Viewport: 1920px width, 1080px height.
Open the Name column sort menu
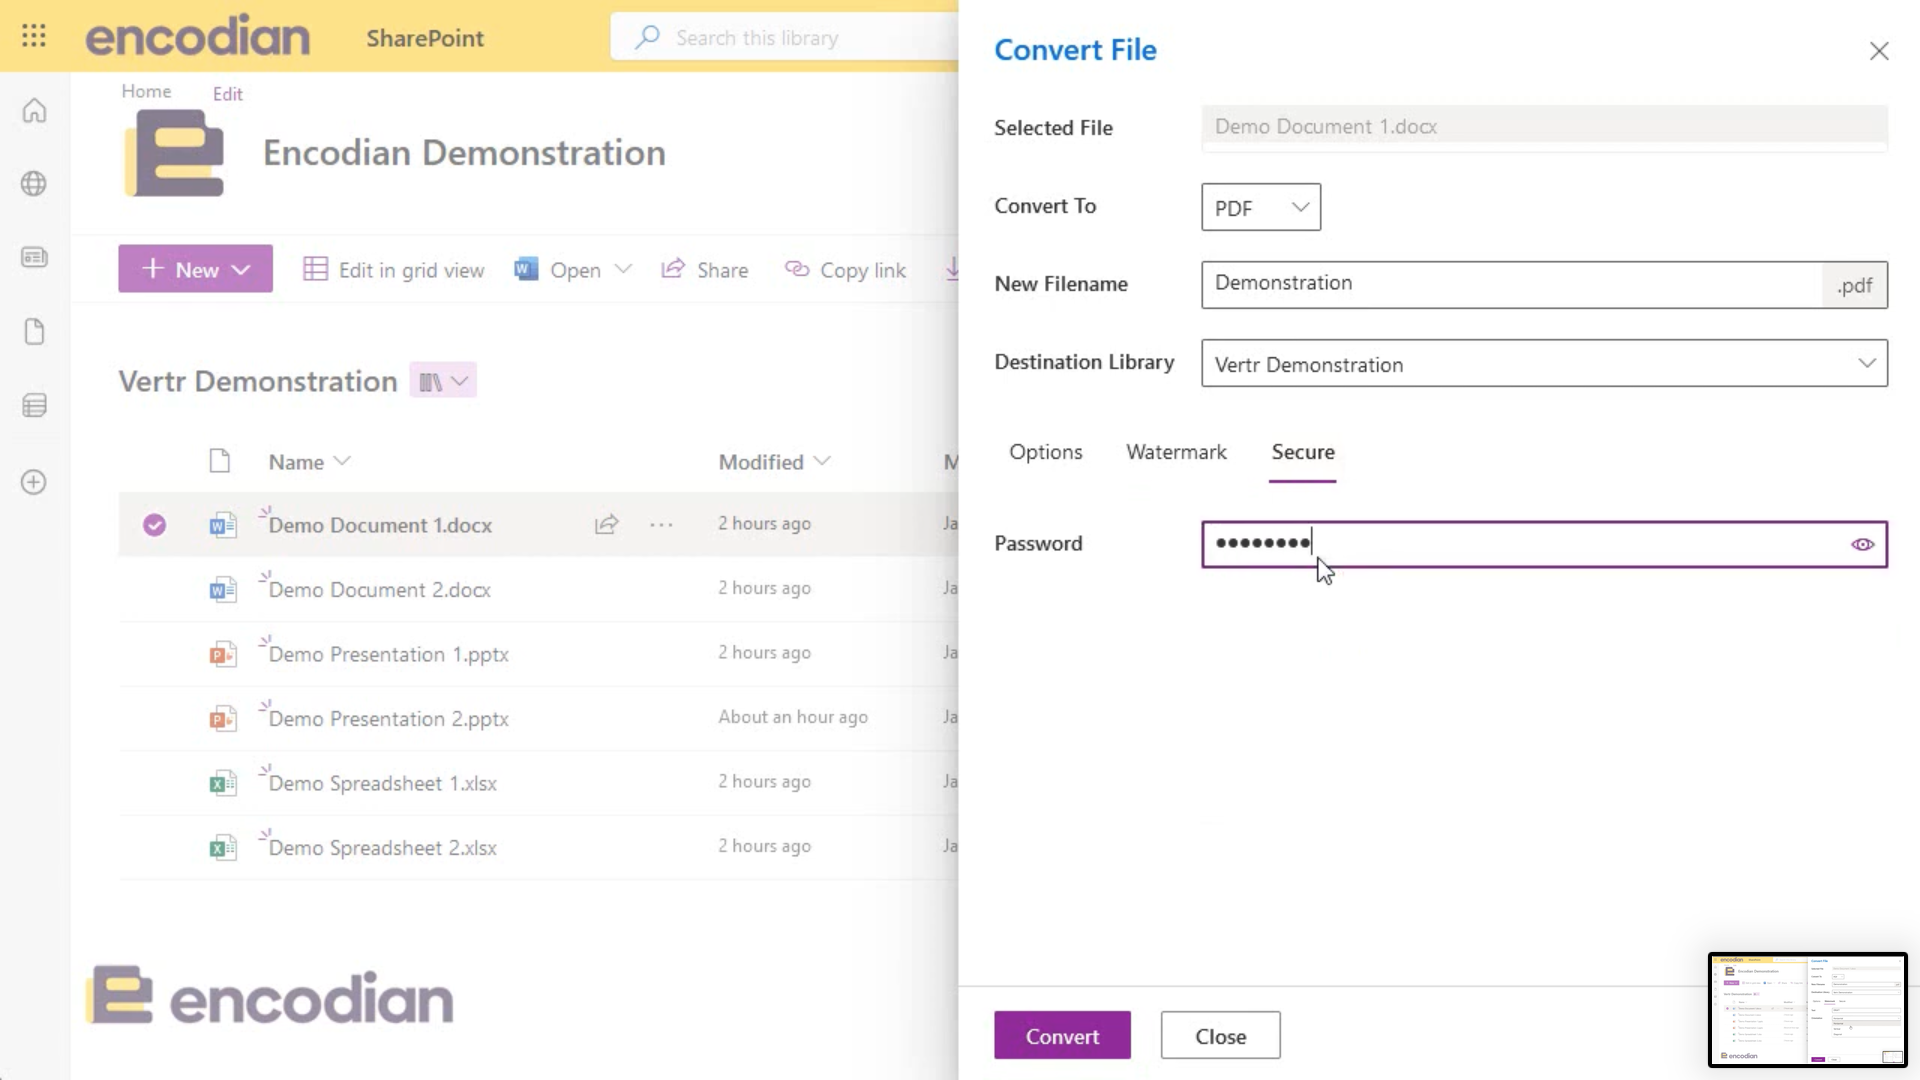[x=309, y=462]
